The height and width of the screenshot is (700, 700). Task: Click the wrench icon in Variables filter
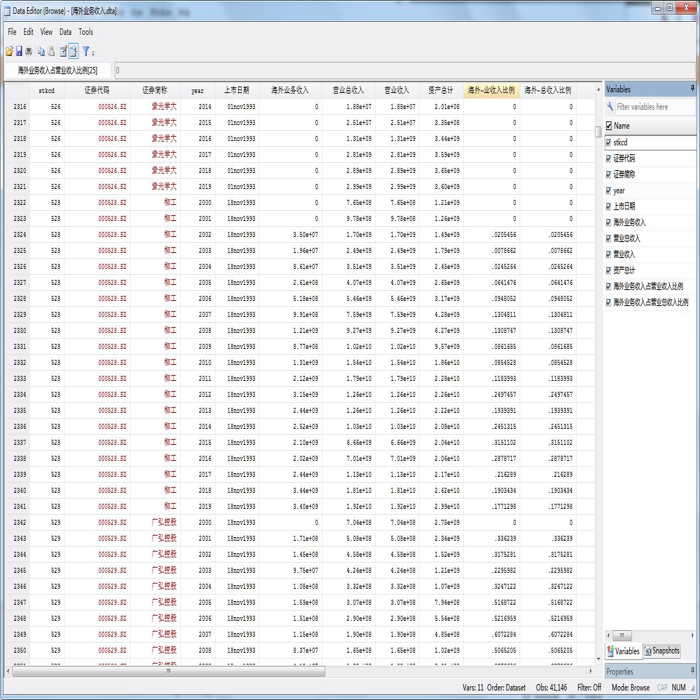pos(610,107)
